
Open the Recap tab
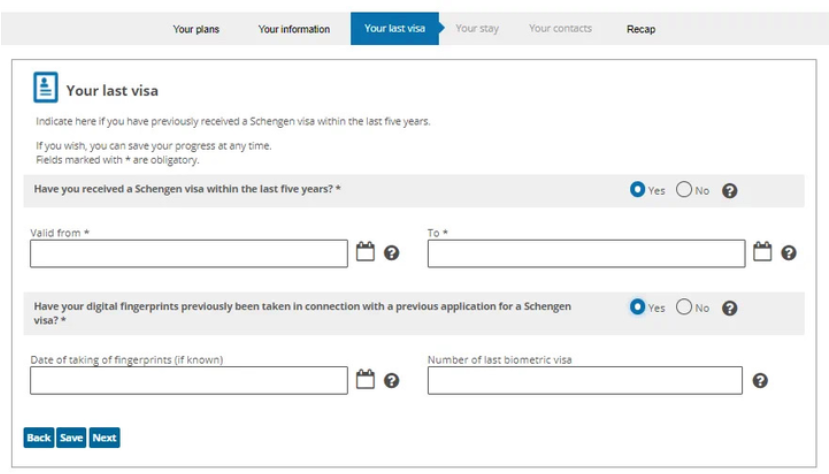641,29
